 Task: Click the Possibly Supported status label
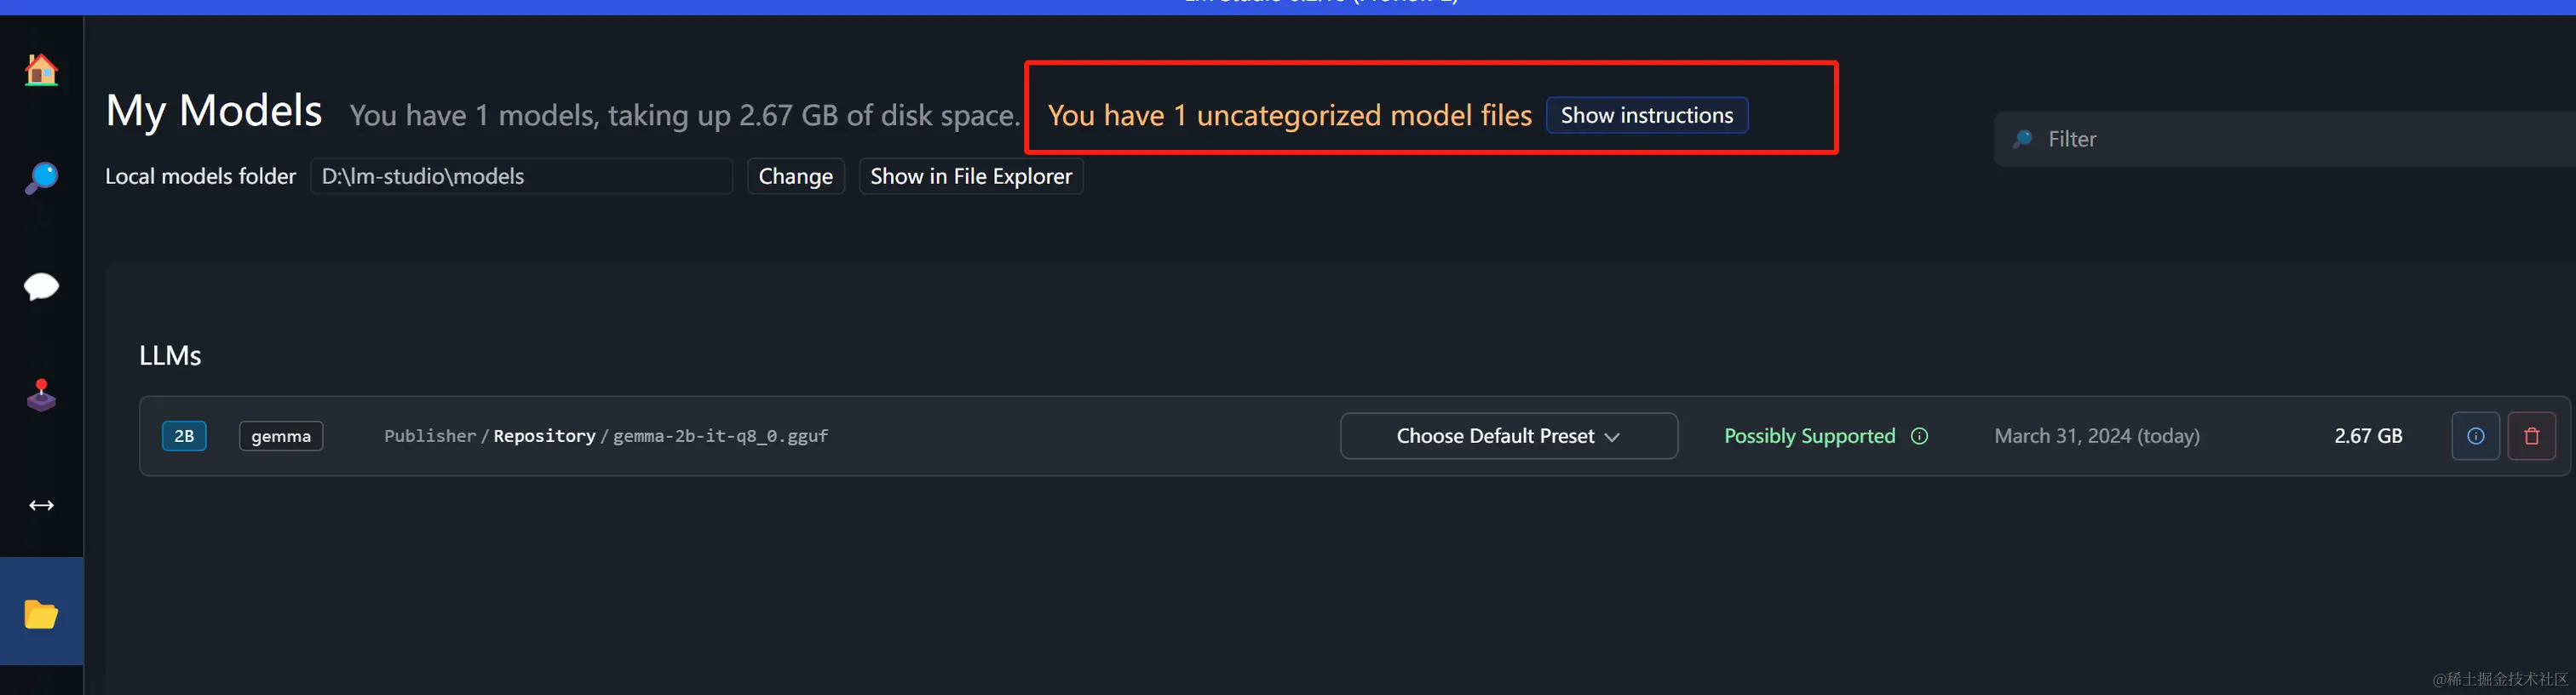(x=1809, y=436)
